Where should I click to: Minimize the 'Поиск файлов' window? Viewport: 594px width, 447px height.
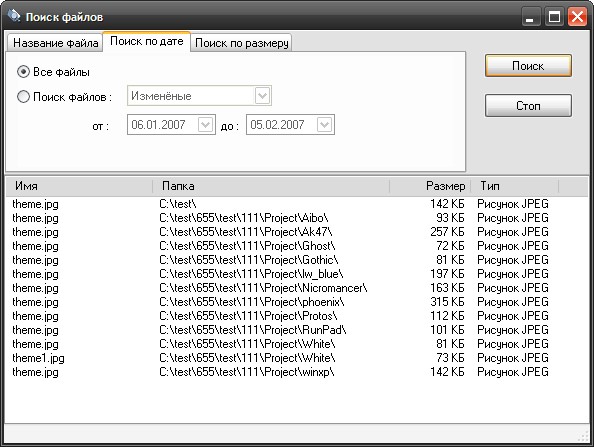tap(531, 17)
